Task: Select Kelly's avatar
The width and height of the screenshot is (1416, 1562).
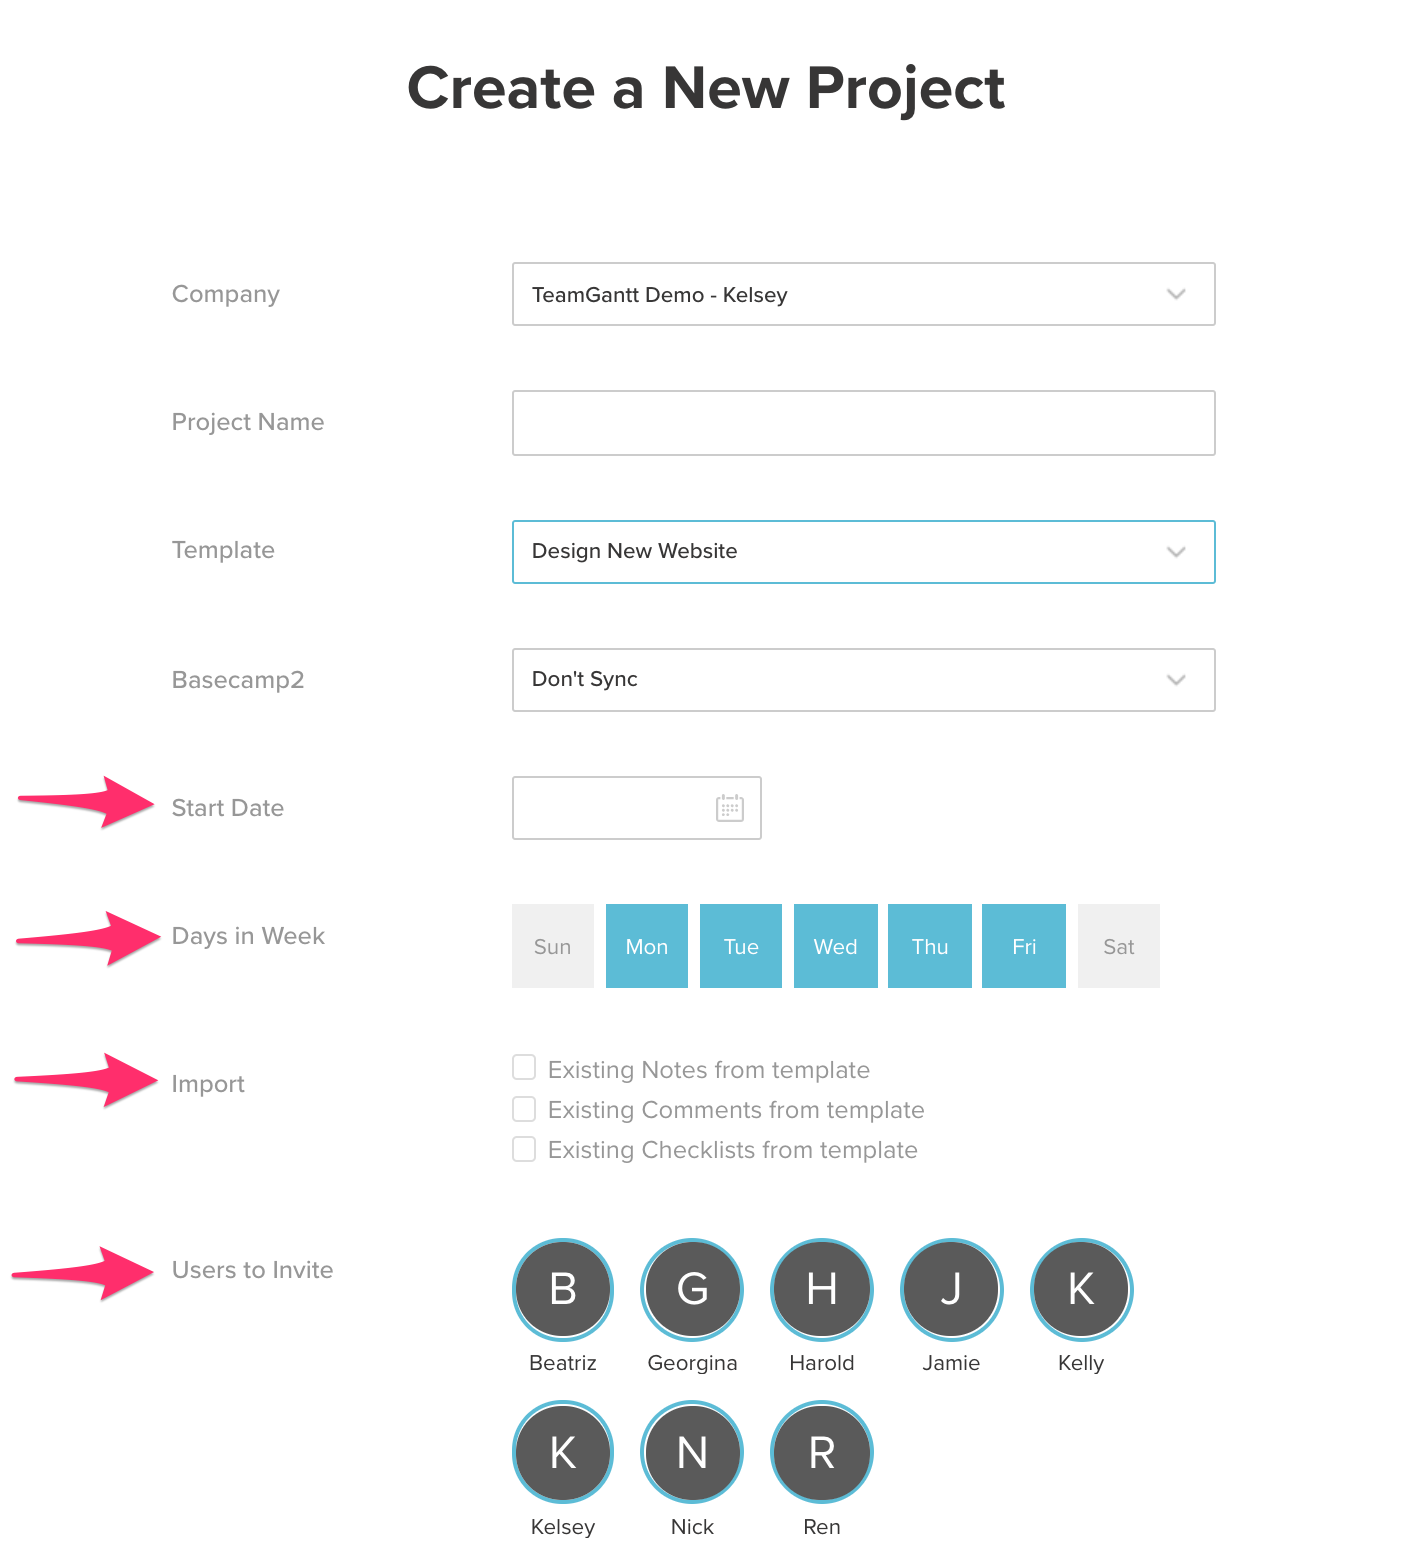Action: tap(1081, 1290)
